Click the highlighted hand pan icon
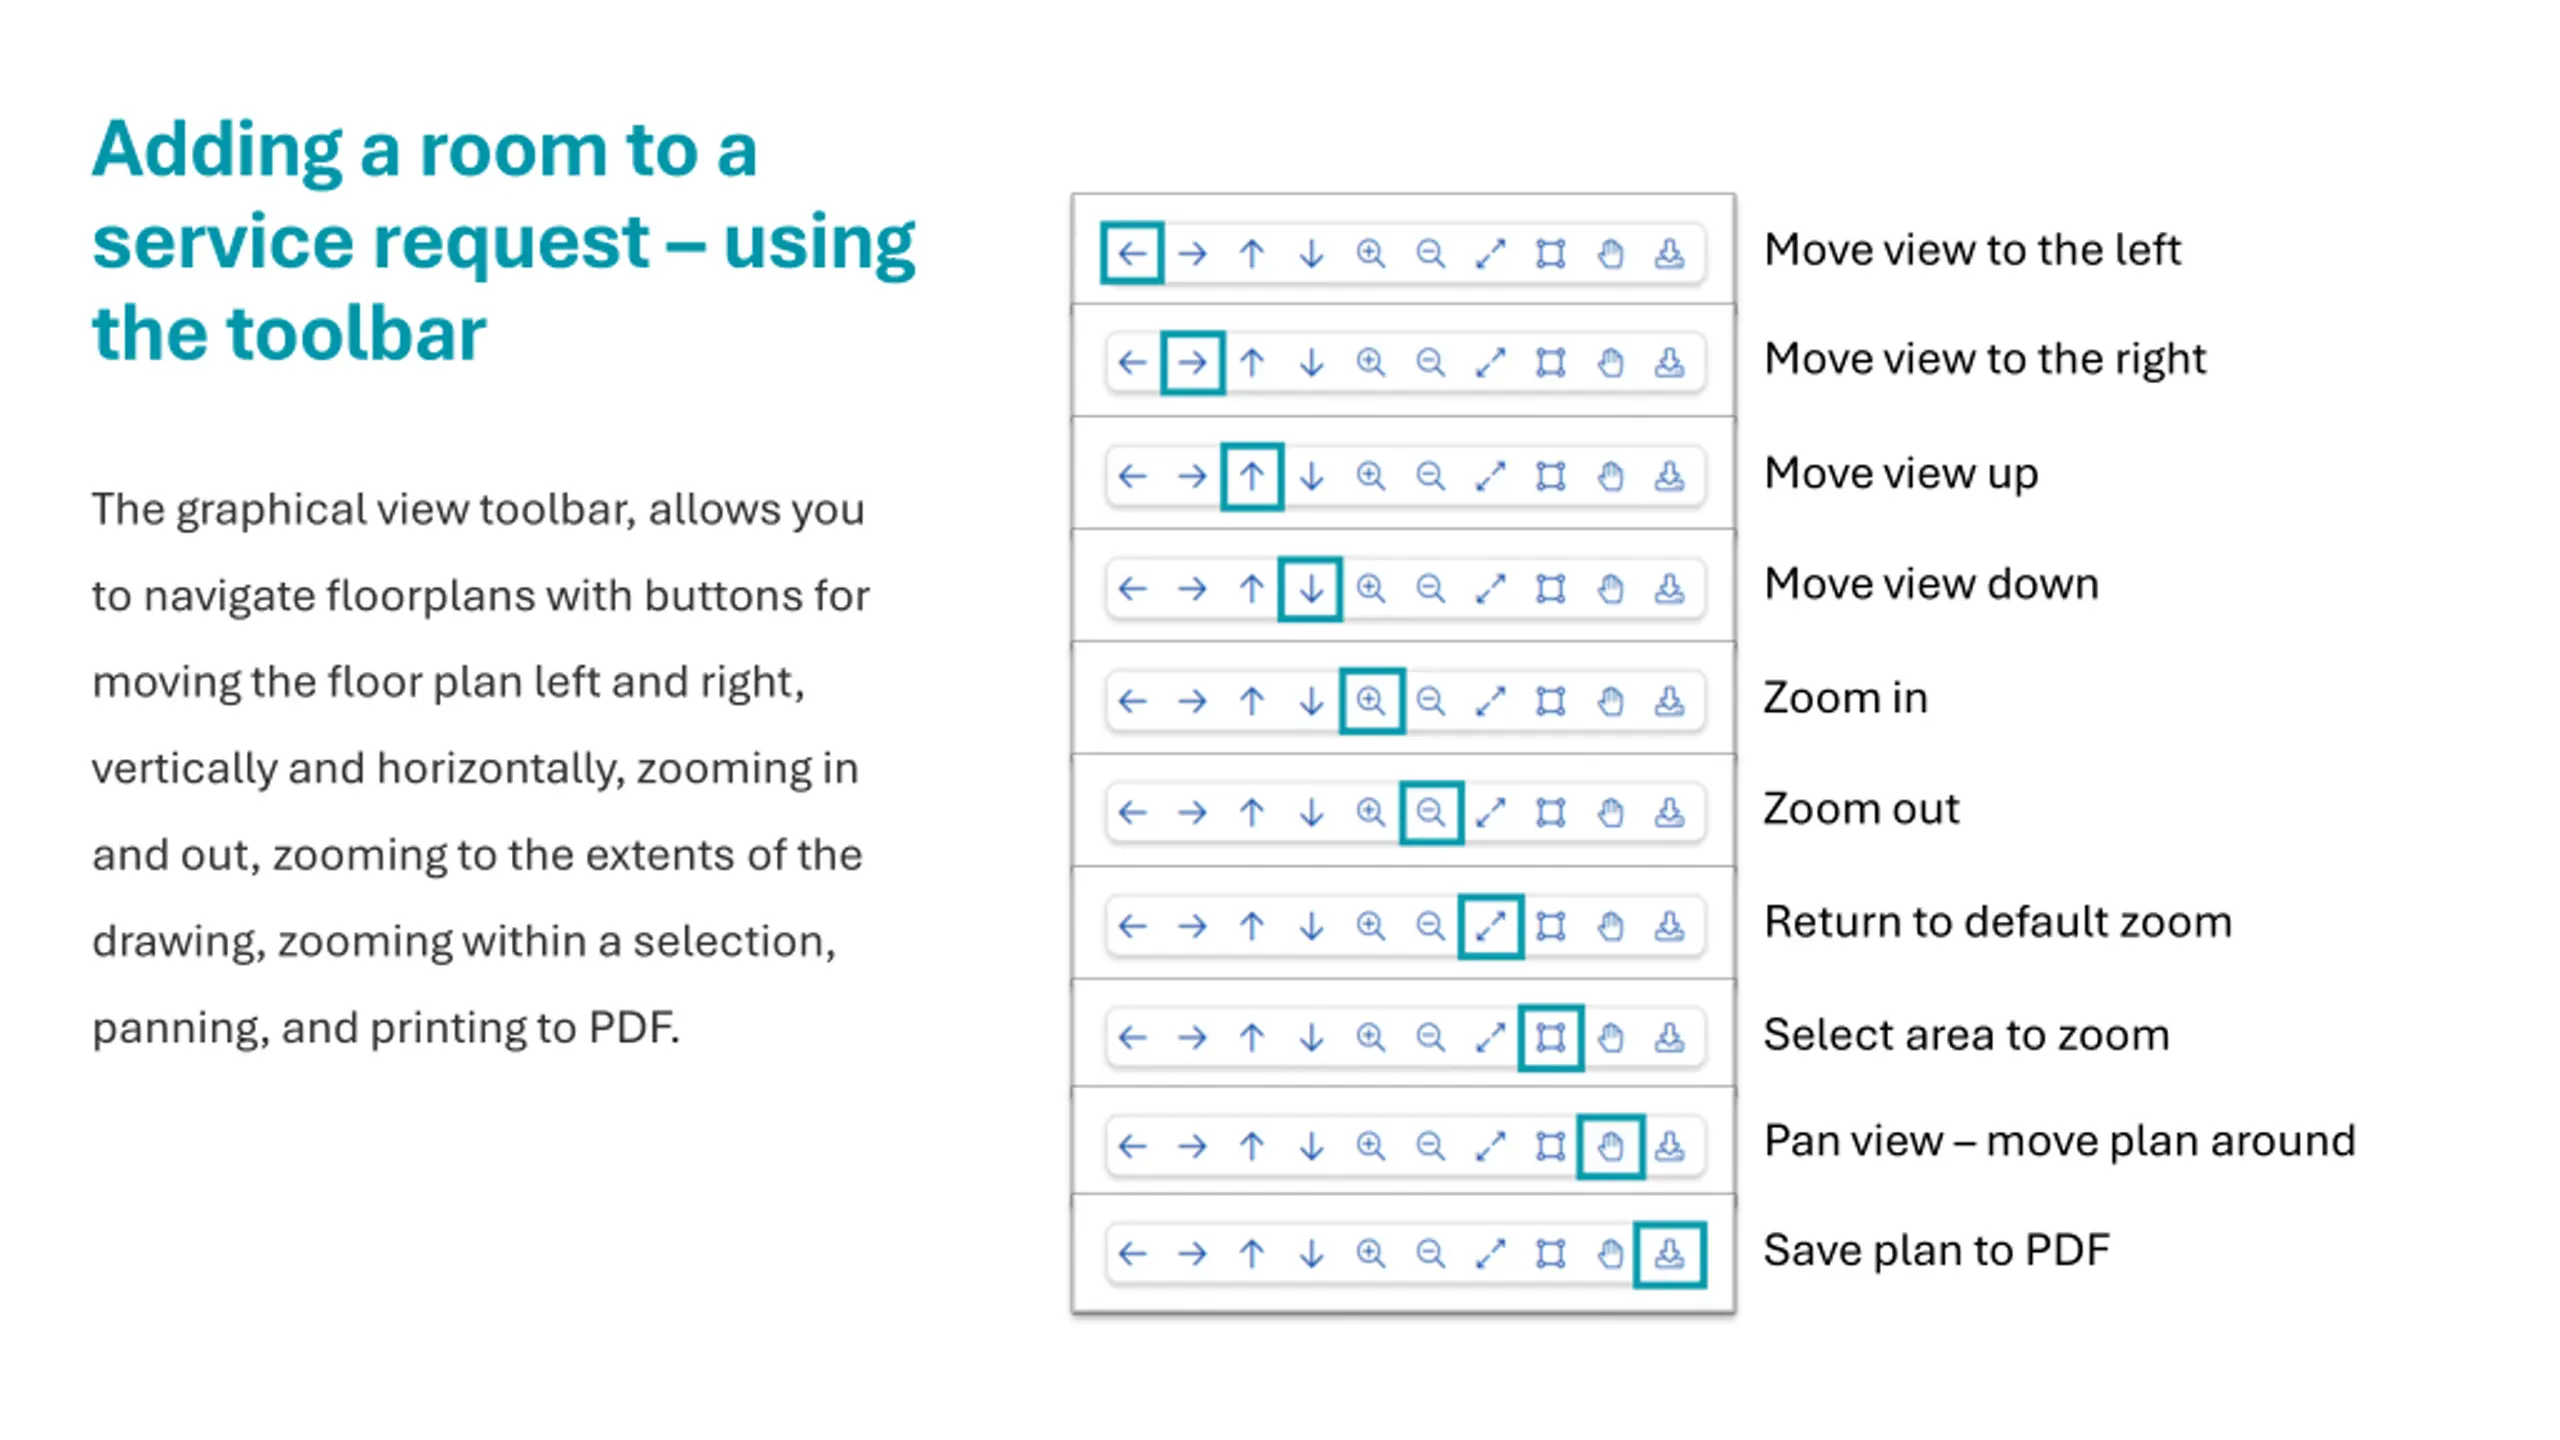This screenshot has width=2560, height=1440. pos(1610,1146)
